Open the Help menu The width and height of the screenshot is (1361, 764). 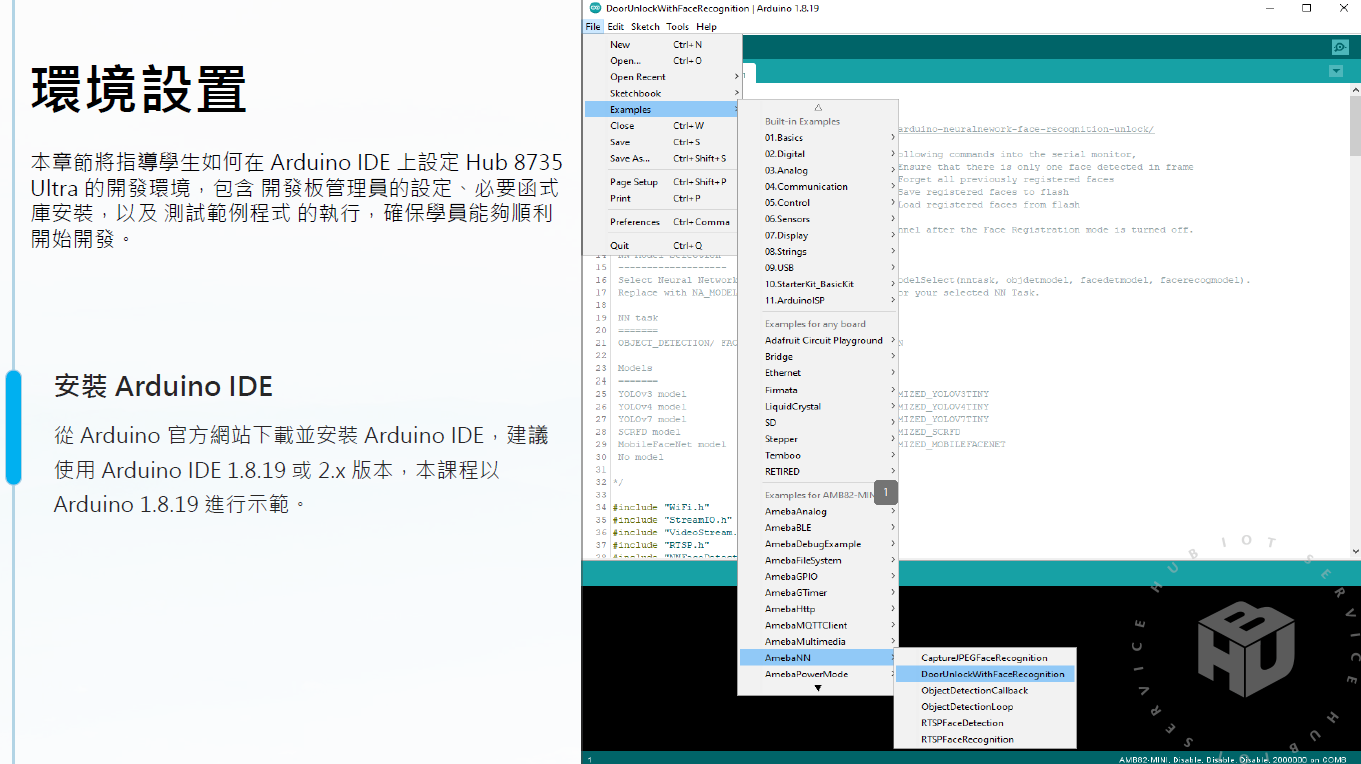706,27
